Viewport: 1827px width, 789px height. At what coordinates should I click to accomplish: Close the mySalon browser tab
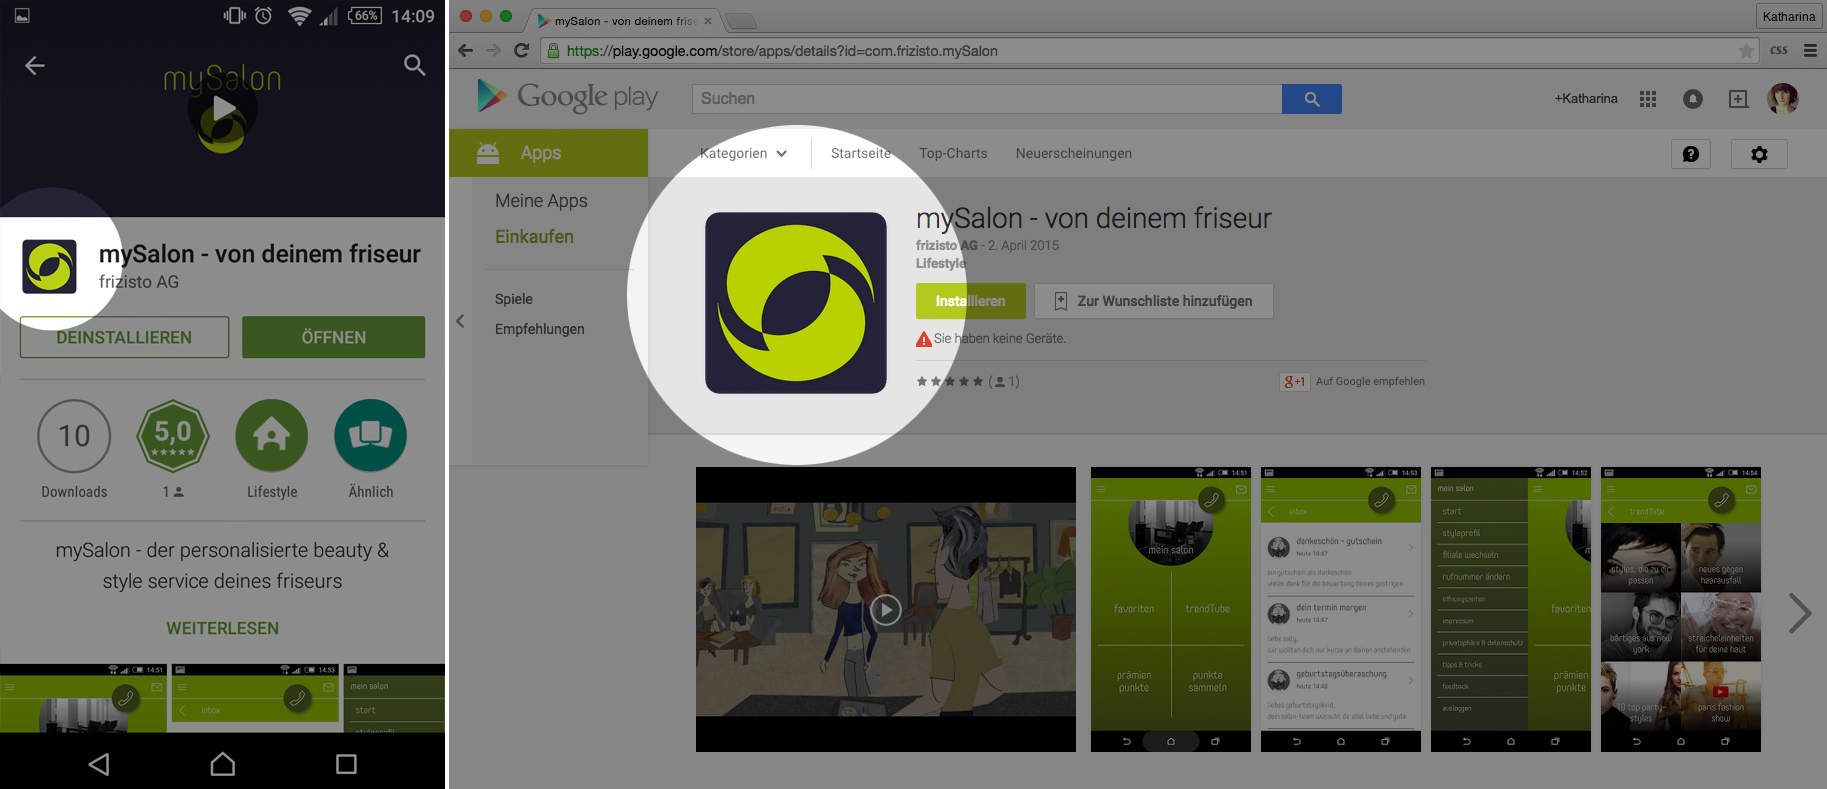[708, 21]
